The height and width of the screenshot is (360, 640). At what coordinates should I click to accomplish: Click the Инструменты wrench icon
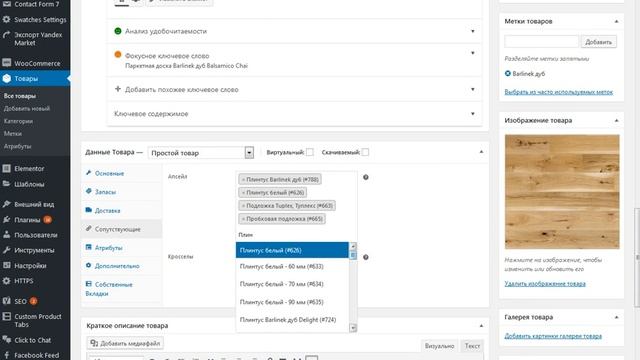pyautogui.click(x=7, y=250)
